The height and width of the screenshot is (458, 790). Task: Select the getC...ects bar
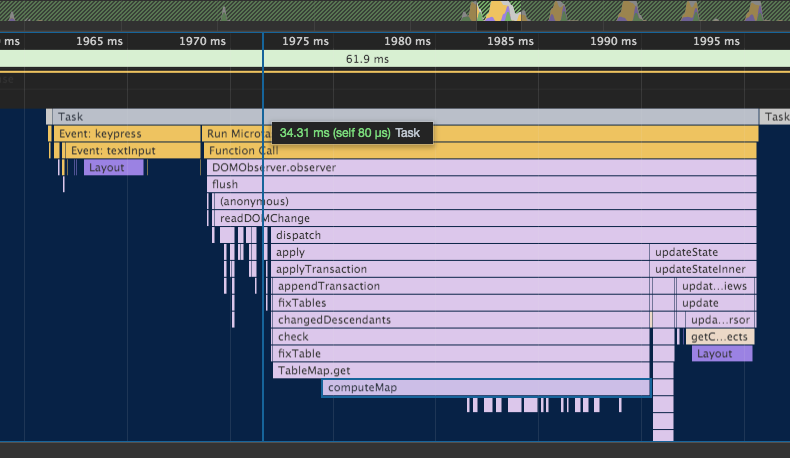tap(719, 337)
